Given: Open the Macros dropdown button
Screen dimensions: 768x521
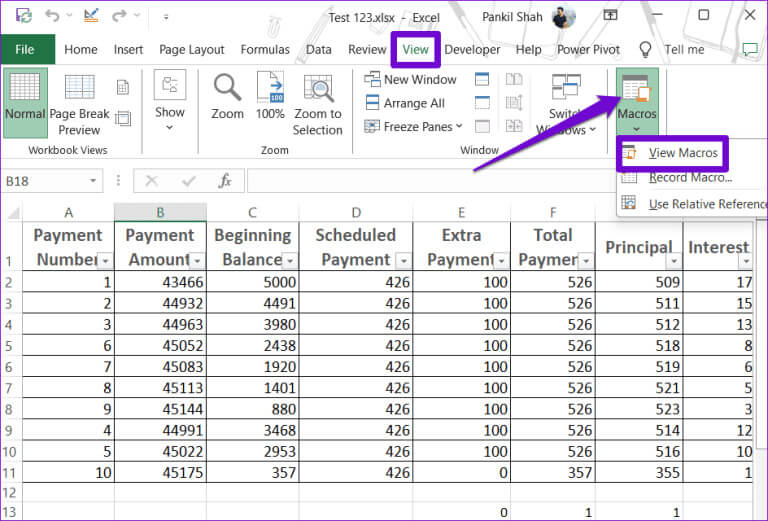Looking at the screenshot, I should (x=637, y=103).
